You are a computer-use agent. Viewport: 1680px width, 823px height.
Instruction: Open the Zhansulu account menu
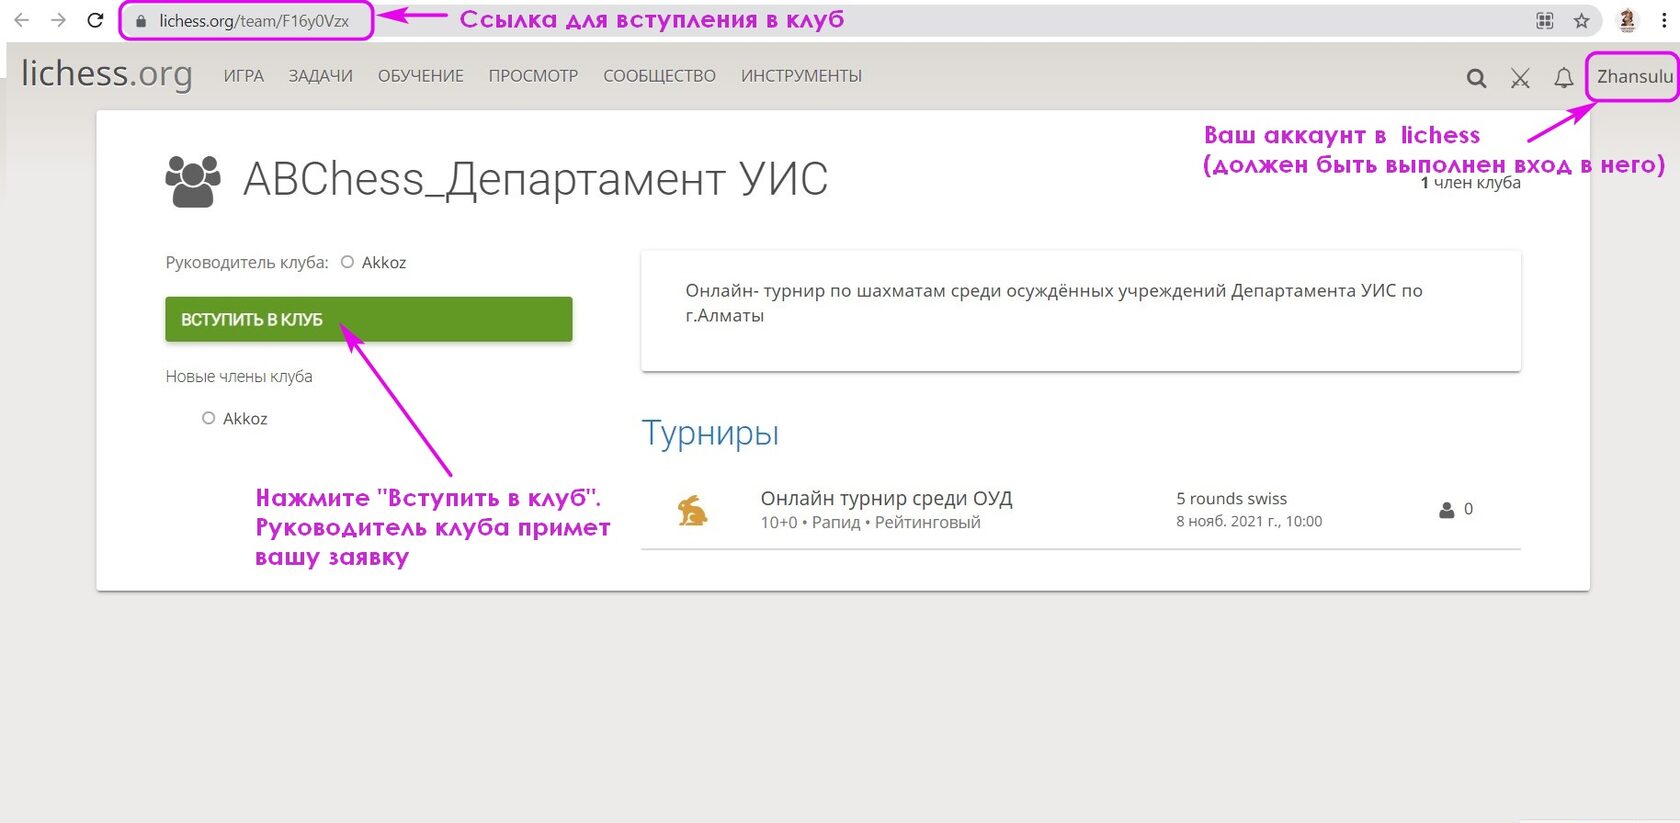pos(1634,76)
